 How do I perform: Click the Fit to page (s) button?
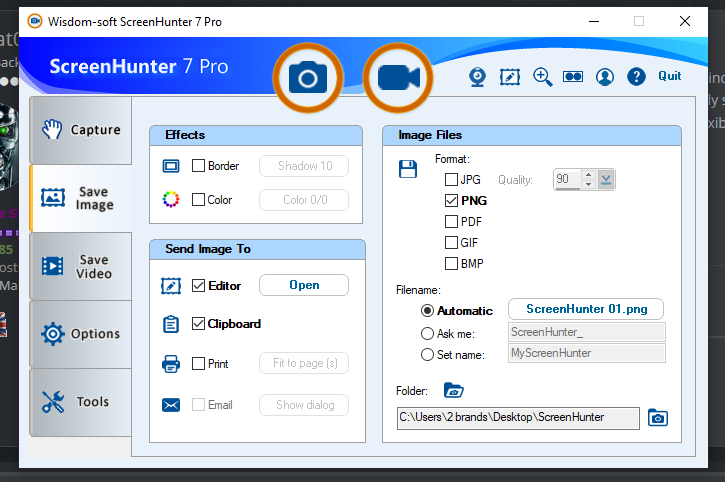coord(304,363)
